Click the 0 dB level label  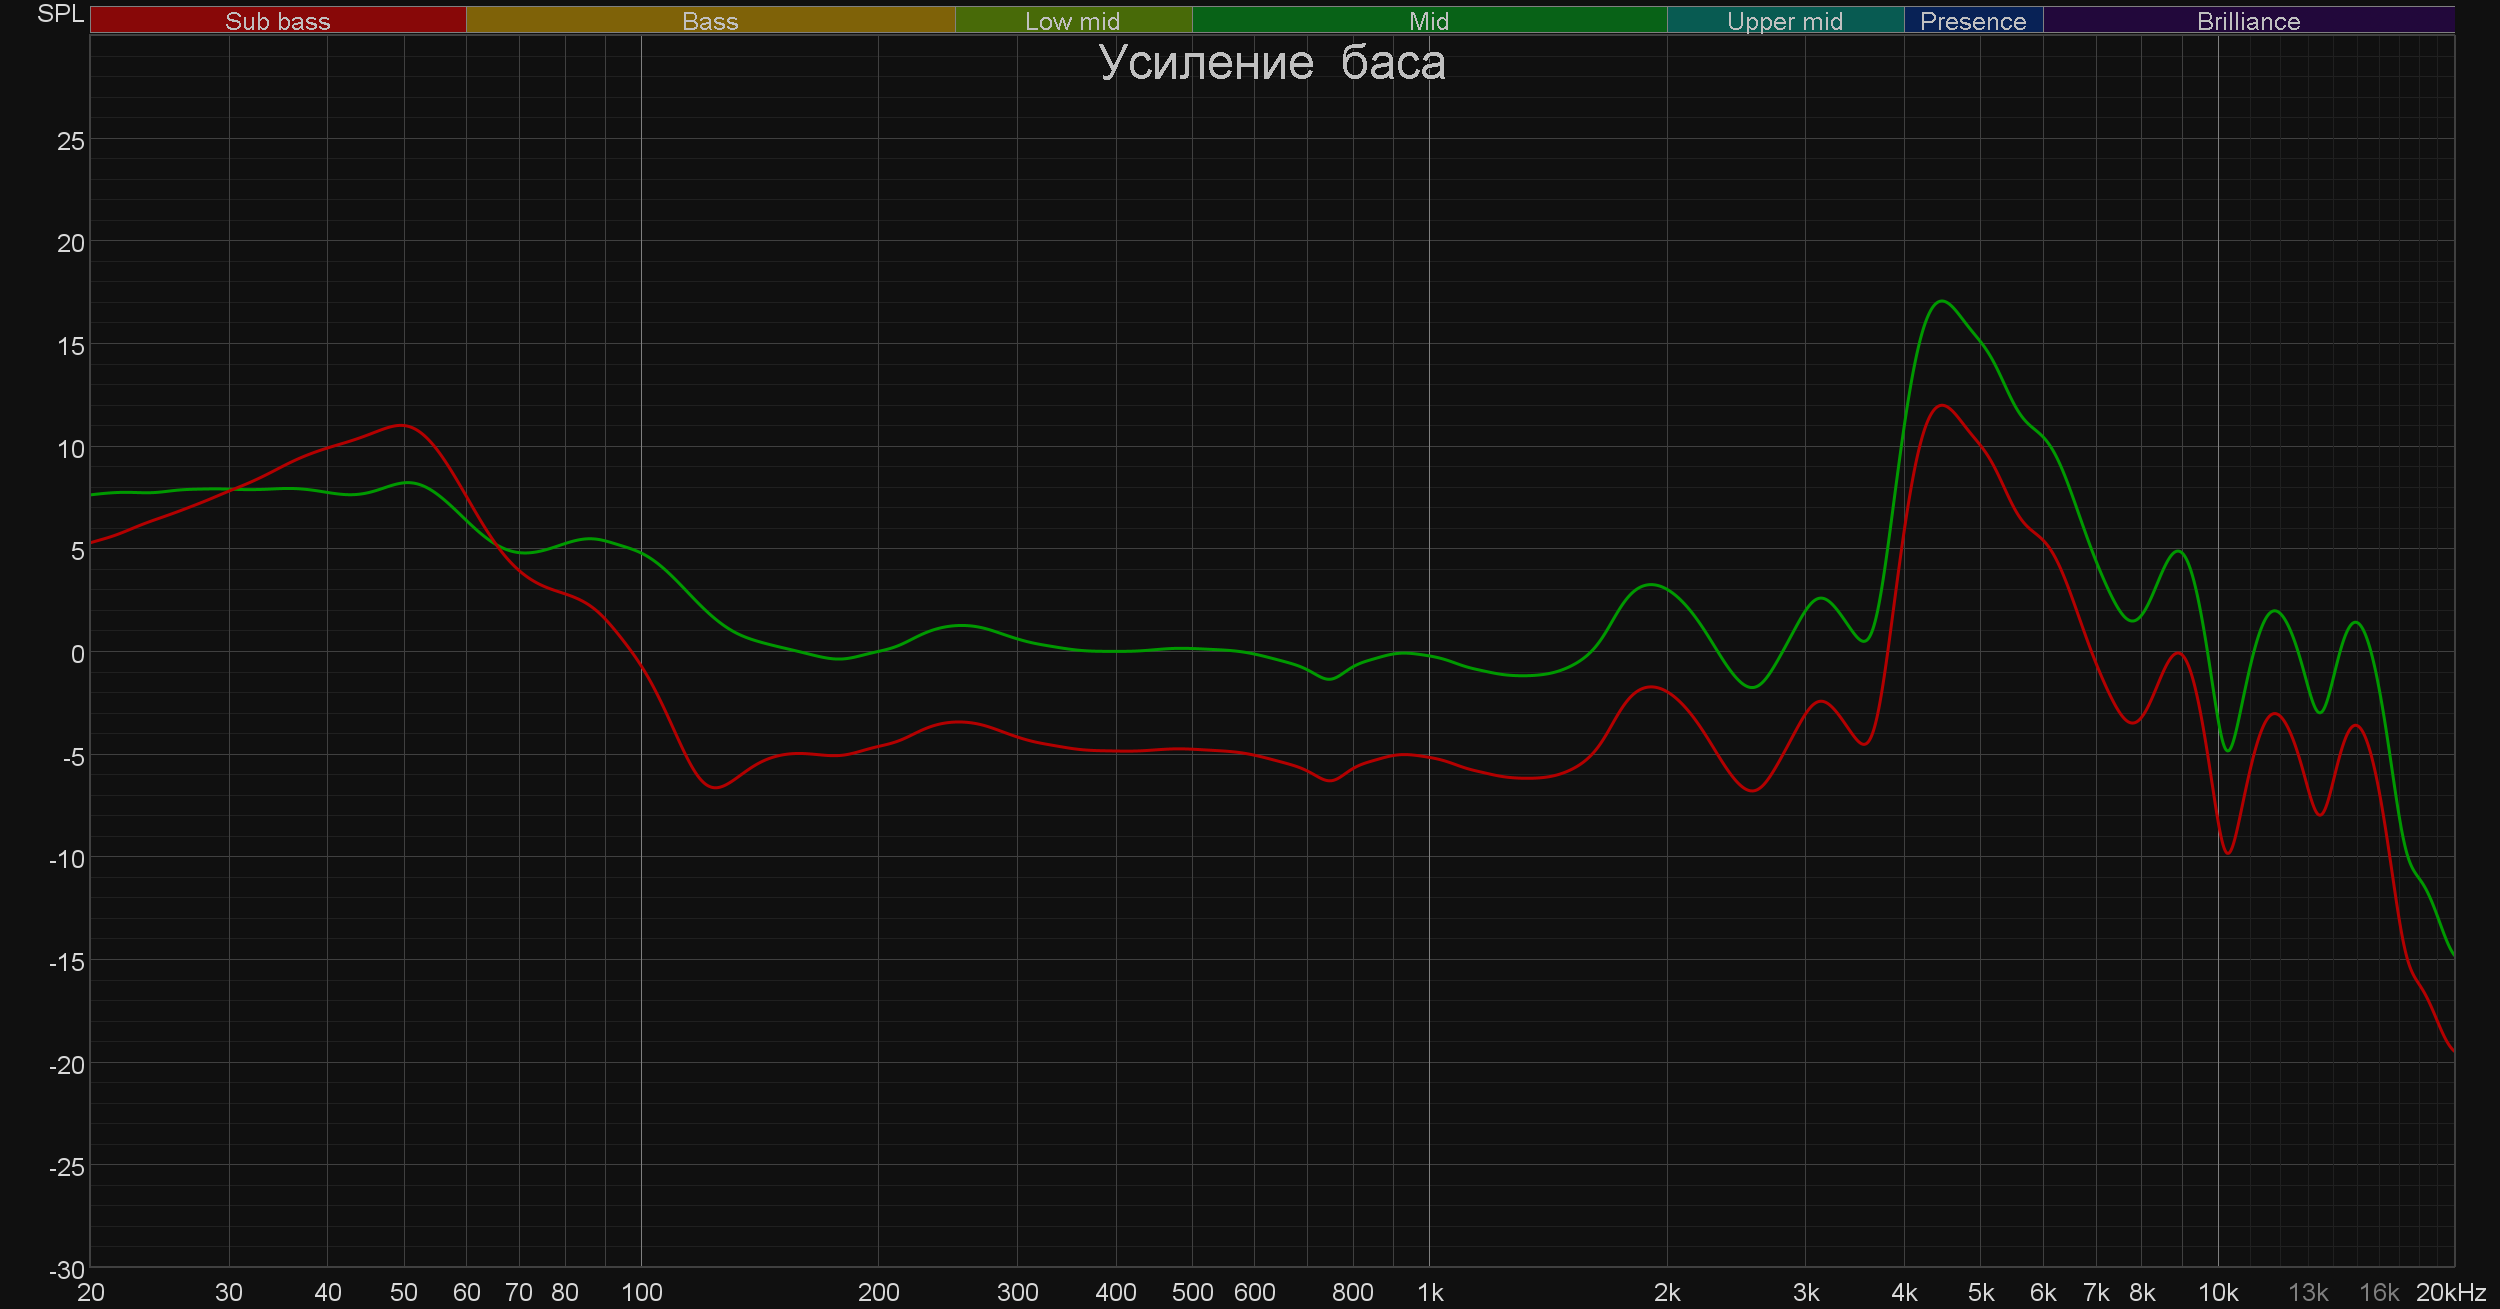click(77, 654)
